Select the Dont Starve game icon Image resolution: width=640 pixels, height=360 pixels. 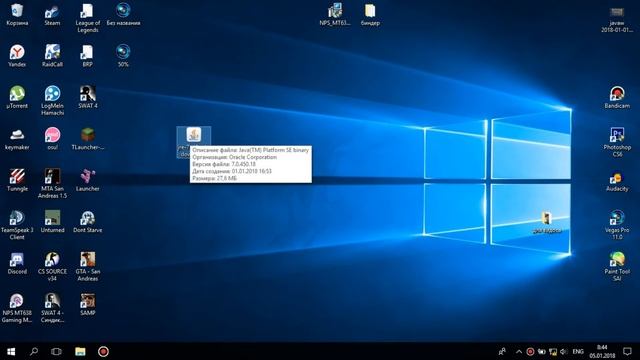coord(87,222)
